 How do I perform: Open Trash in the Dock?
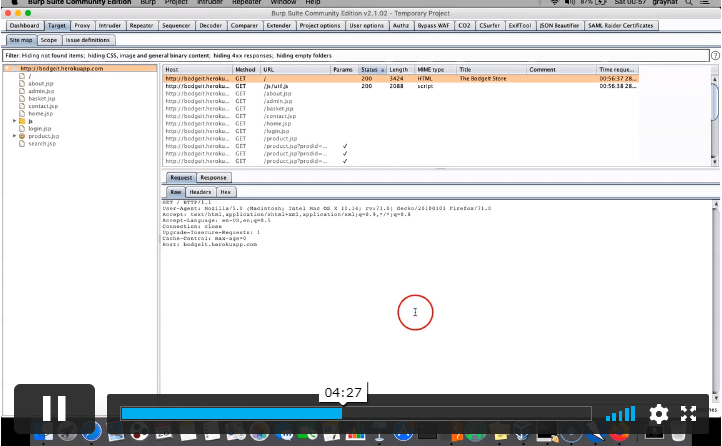pos(678,432)
